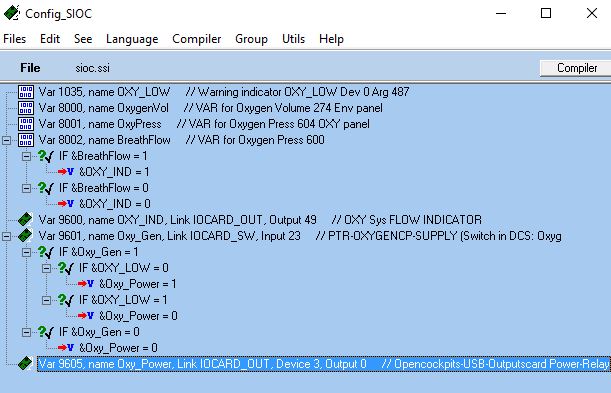Open the See menu
Screen dimensions: 611x393
click(83, 39)
